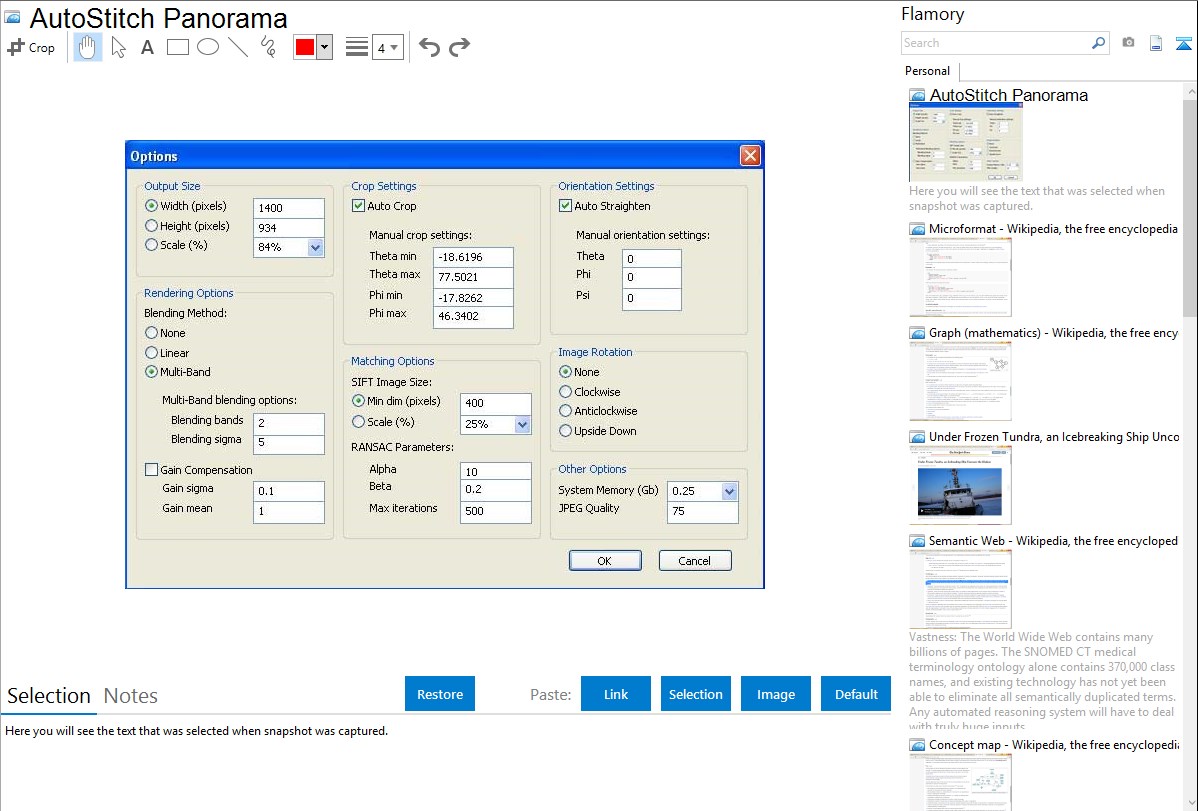Enable the Gain Compensation checkbox
The width and height of the screenshot is (1198, 811).
151,469
